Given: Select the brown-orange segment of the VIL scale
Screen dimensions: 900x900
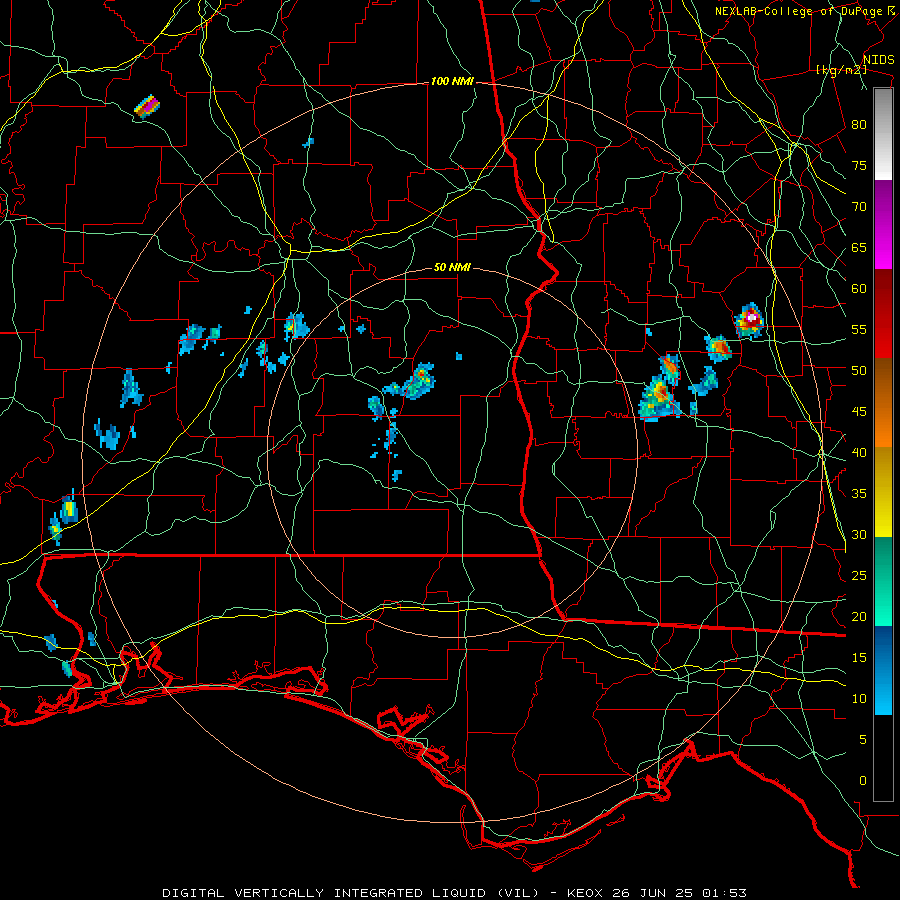Looking at the screenshot, I should pyautogui.click(x=883, y=403).
